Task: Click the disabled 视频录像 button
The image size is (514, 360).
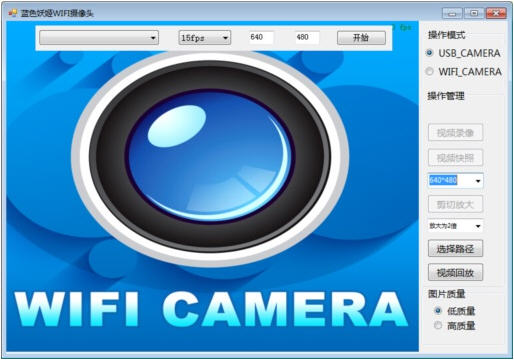Action: coord(455,133)
